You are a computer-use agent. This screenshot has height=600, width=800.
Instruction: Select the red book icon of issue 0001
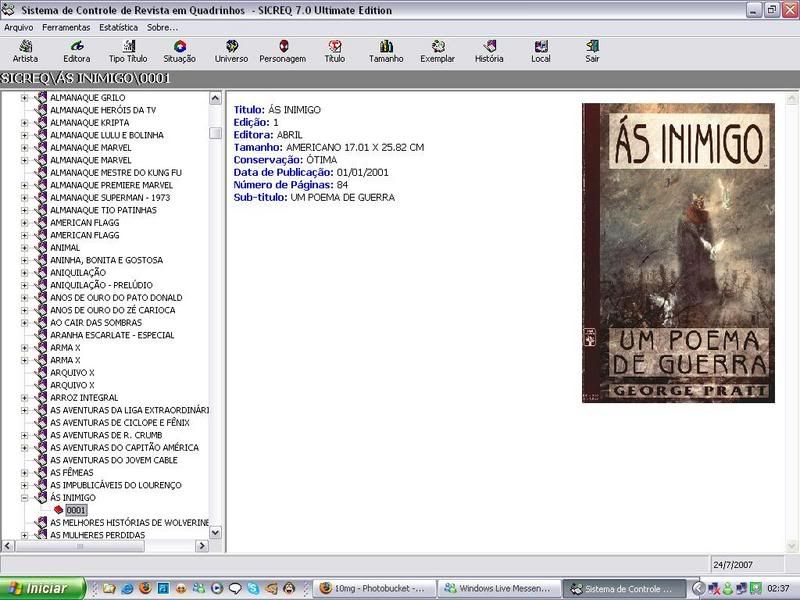pos(59,510)
